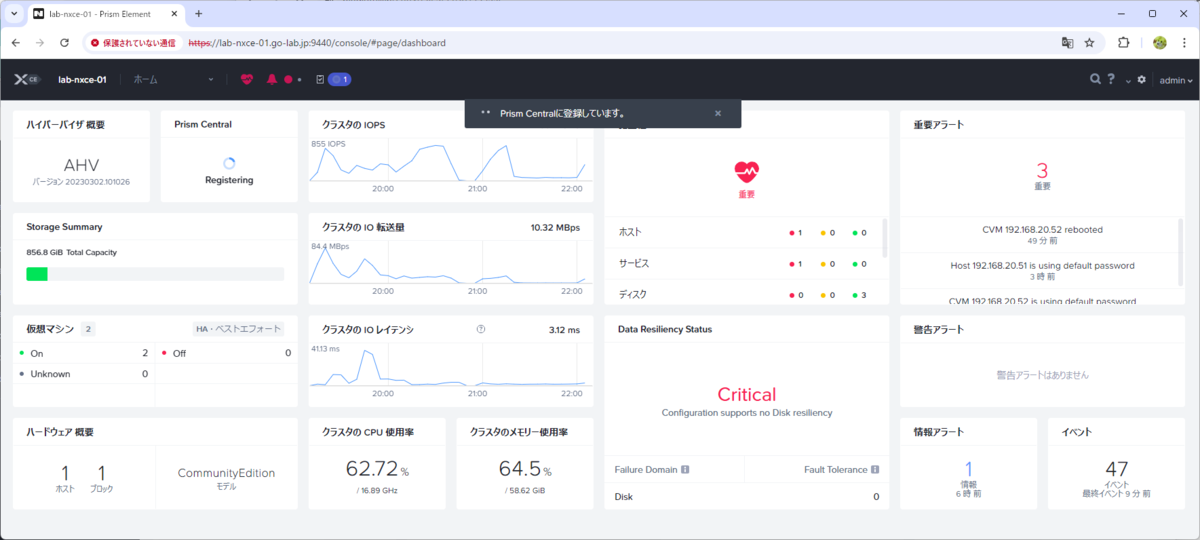Click the info icon beside Fault Tolerance
Image resolution: width=1200 pixels, height=540 pixels.
[x=874, y=469]
